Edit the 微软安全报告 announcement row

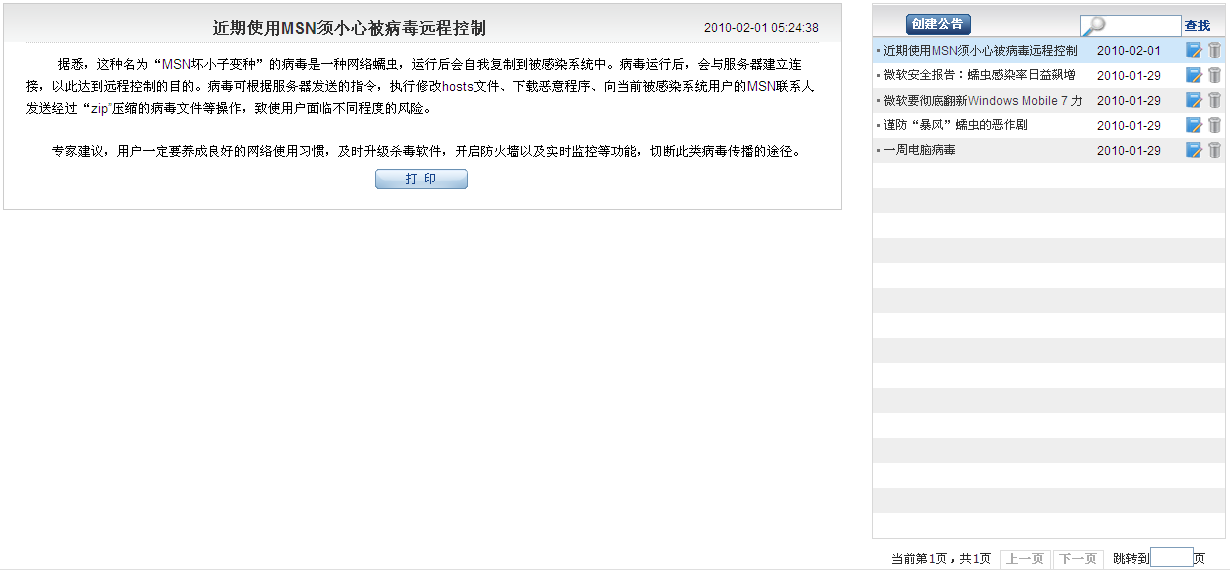[x=1194, y=75]
